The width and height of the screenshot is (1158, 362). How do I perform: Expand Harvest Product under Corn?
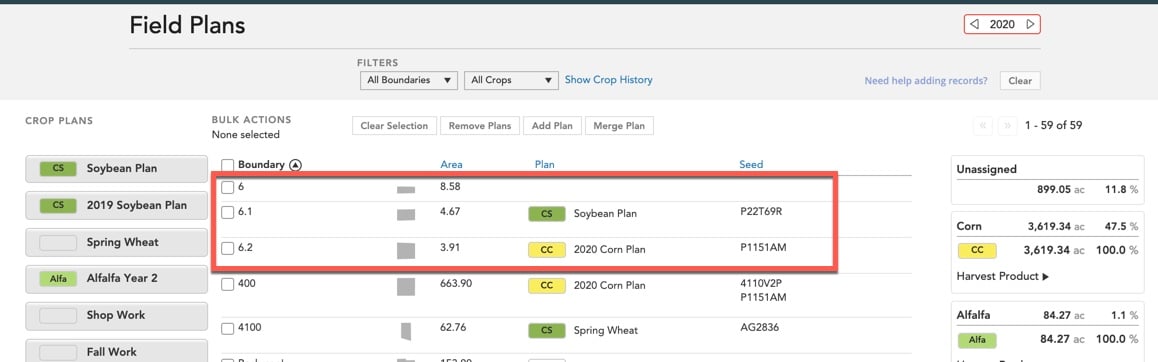[1002, 277]
